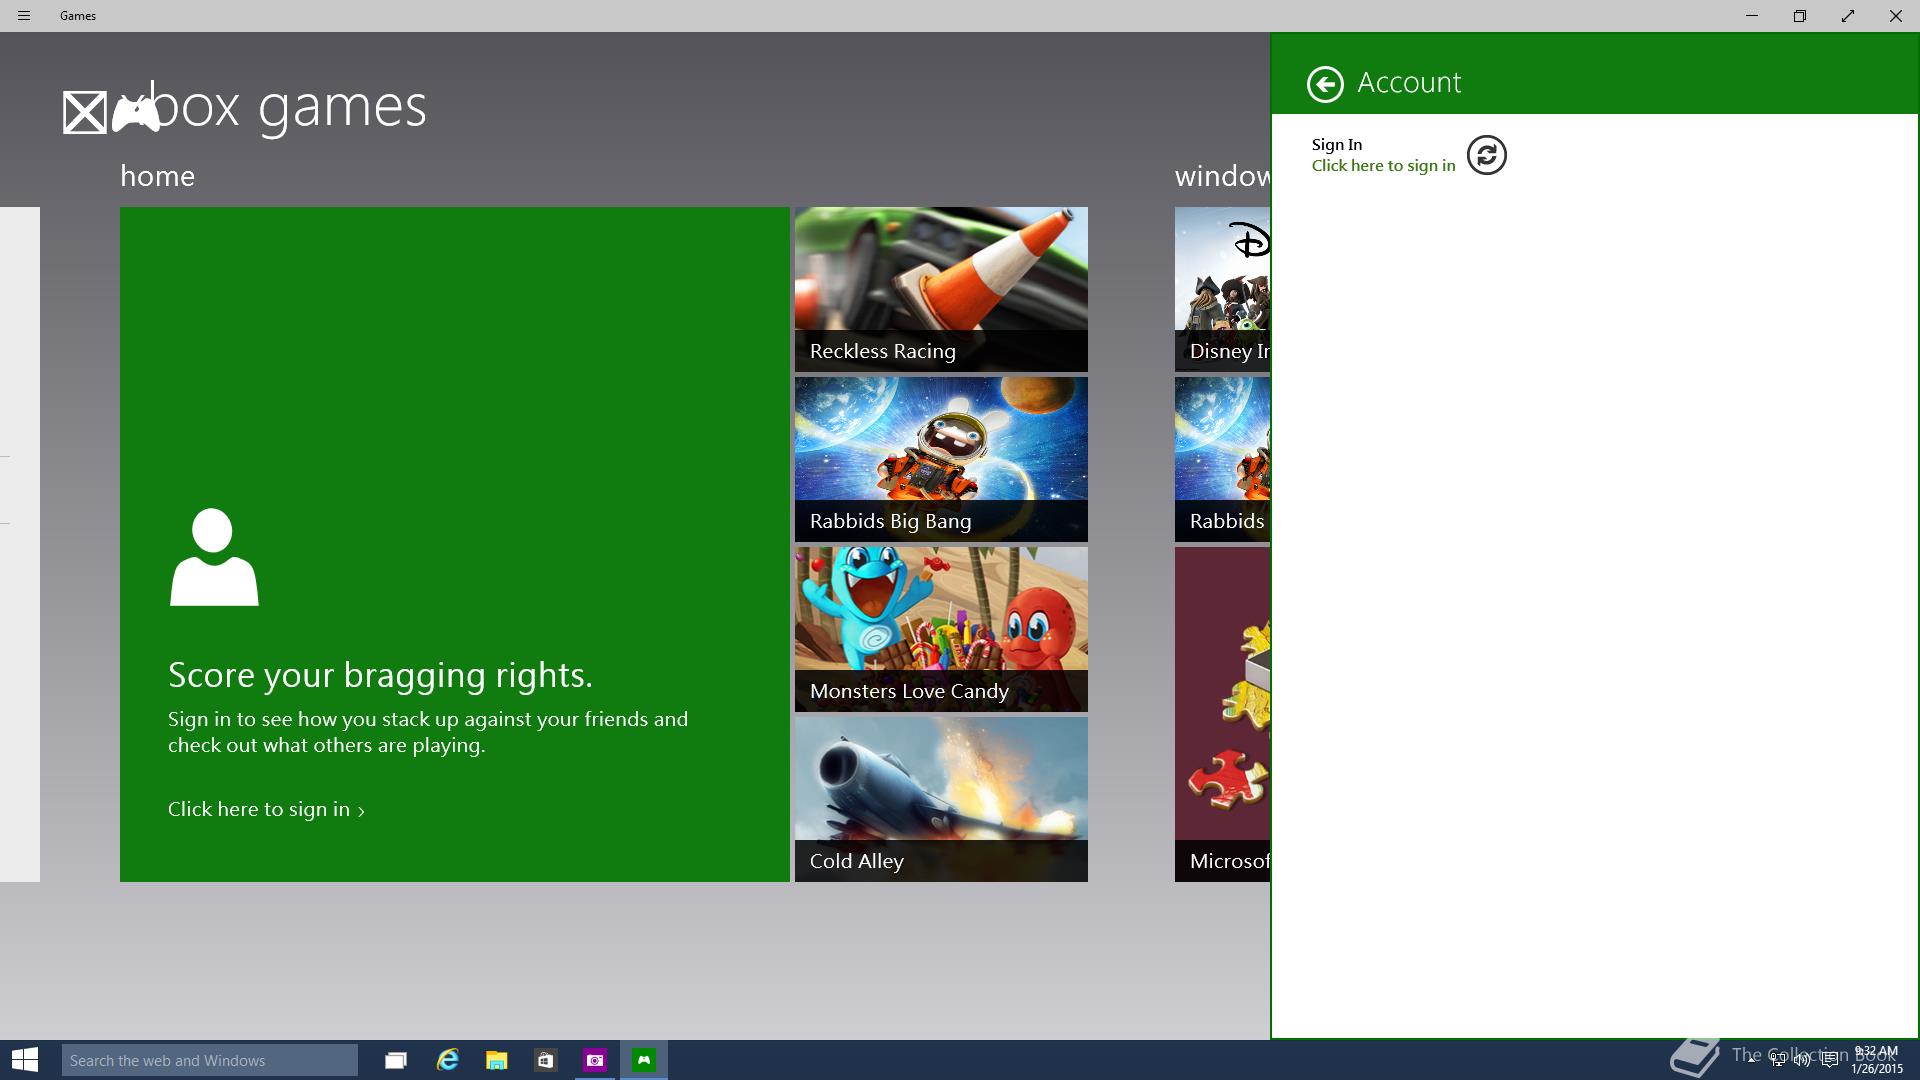1920x1080 pixels.
Task: Restore the Games window size
Action: (x=1800, y=16)
